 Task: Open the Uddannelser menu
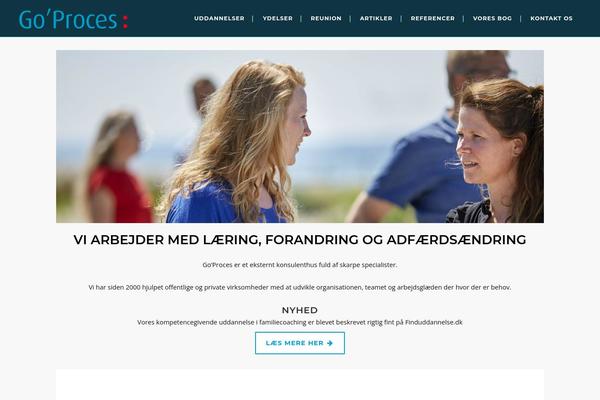(219, 18)
